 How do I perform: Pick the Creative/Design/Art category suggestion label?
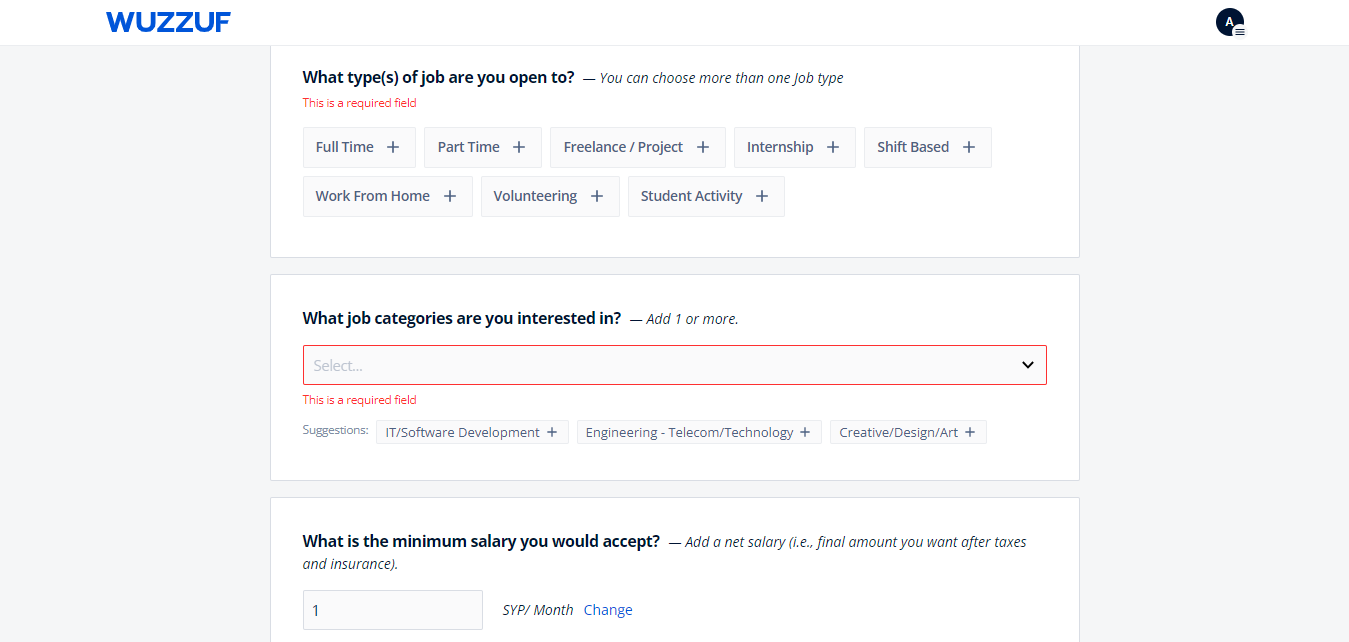(898, 432)
